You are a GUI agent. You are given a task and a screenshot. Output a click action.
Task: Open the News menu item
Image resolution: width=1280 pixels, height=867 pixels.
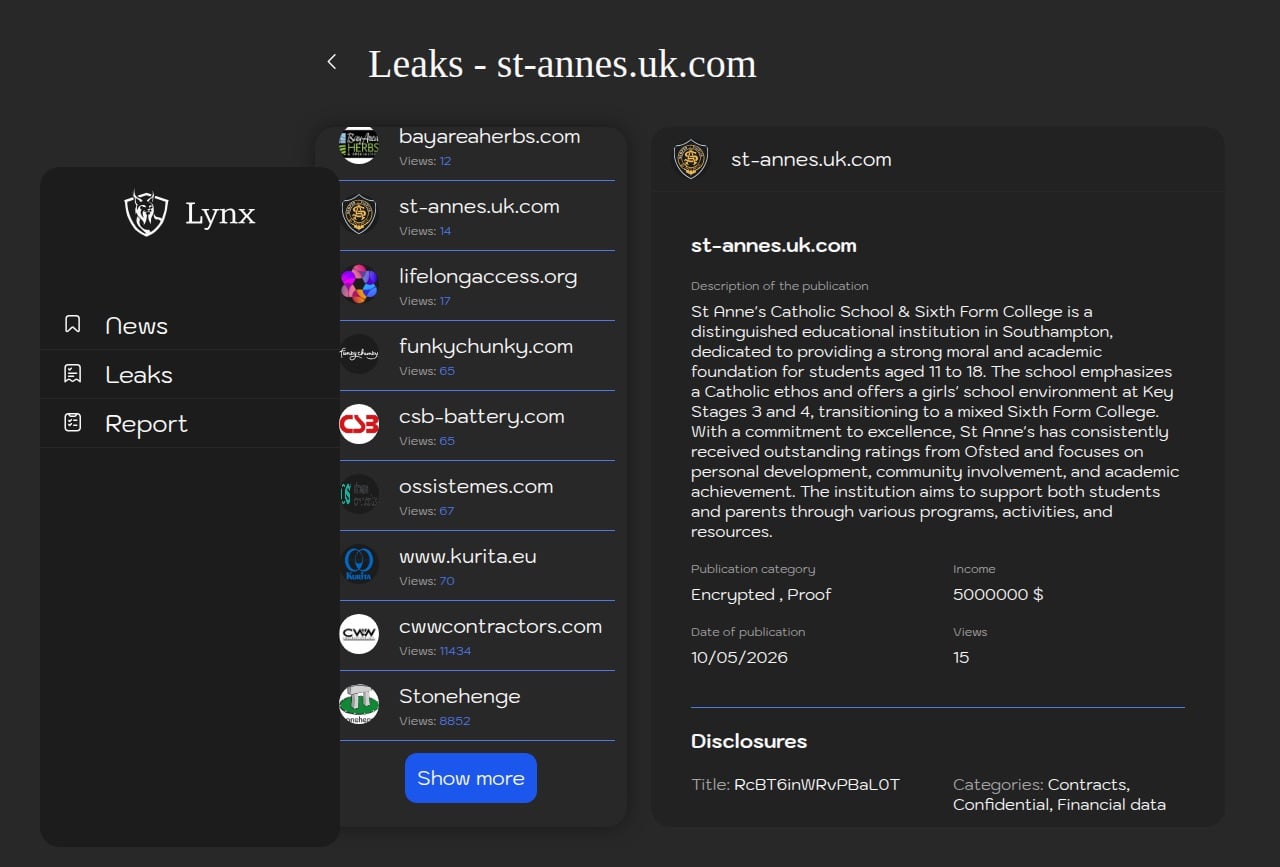[190, 325]
